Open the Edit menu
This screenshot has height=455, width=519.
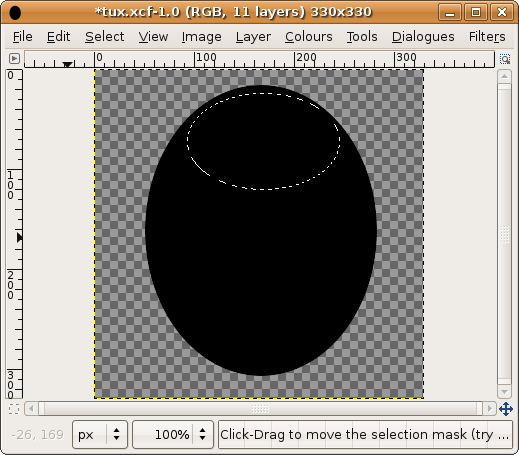(x=58, y=37)
